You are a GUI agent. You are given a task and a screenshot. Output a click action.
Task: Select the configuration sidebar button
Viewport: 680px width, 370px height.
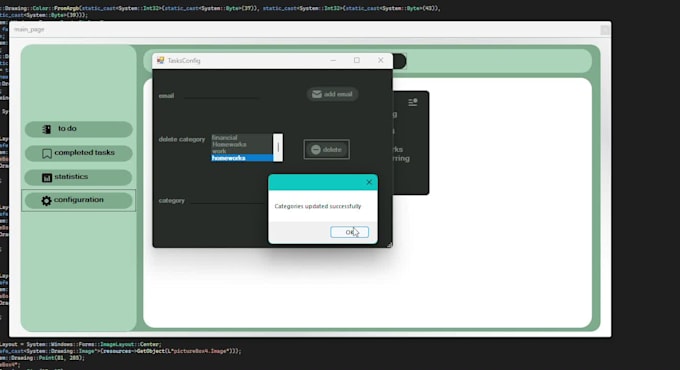pos(78,200)
